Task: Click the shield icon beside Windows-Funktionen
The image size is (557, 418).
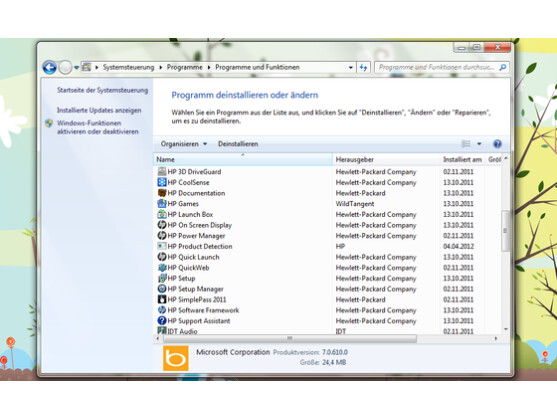Action: pyautogui.click(x=49, y=123)
